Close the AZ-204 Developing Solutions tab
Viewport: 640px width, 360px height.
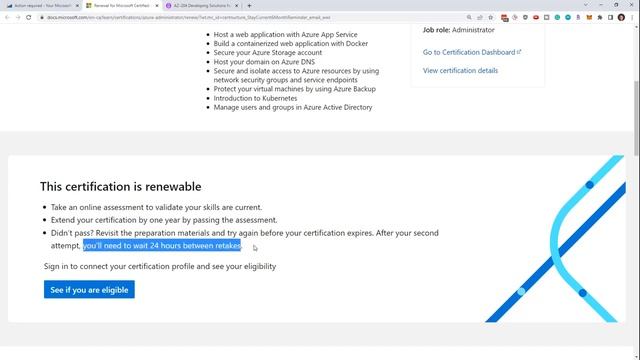236,6
